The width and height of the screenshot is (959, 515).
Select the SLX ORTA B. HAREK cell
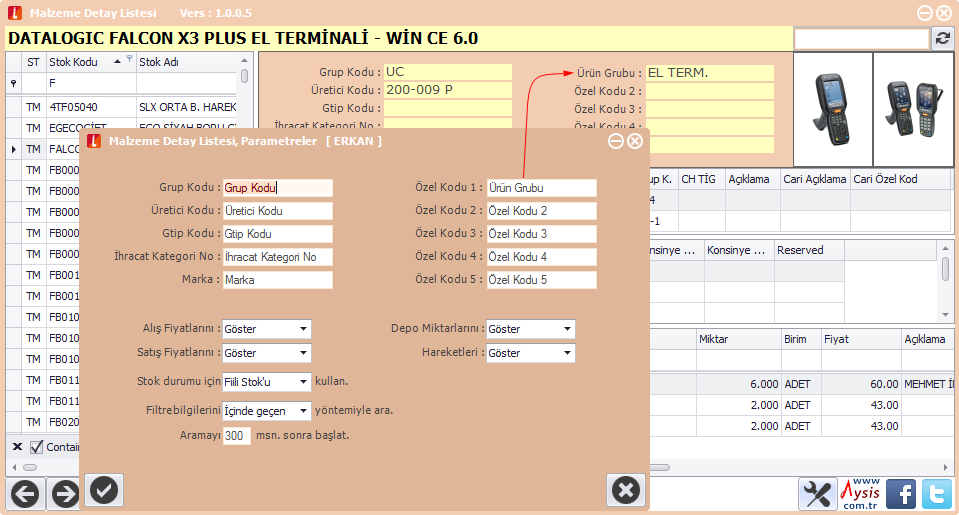pos(187,107)
